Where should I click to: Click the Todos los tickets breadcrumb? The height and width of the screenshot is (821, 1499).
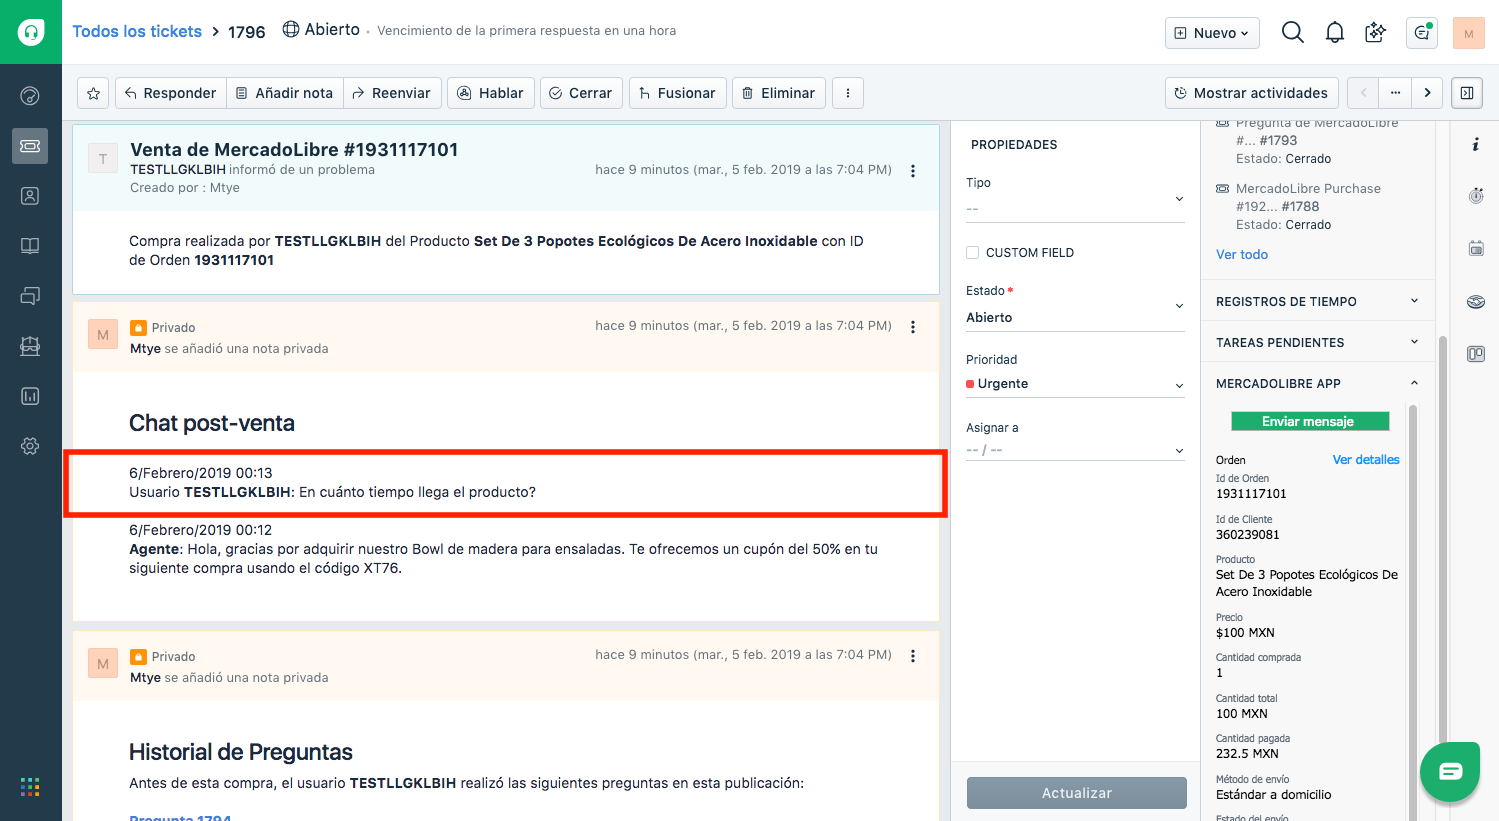coord(137,31)
